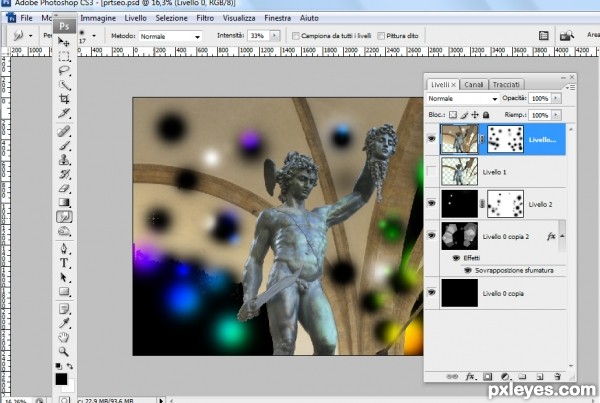This screenshot has height=403, width=600.
Task: Hide the Livello 0 copia layer
Action: 432,292
